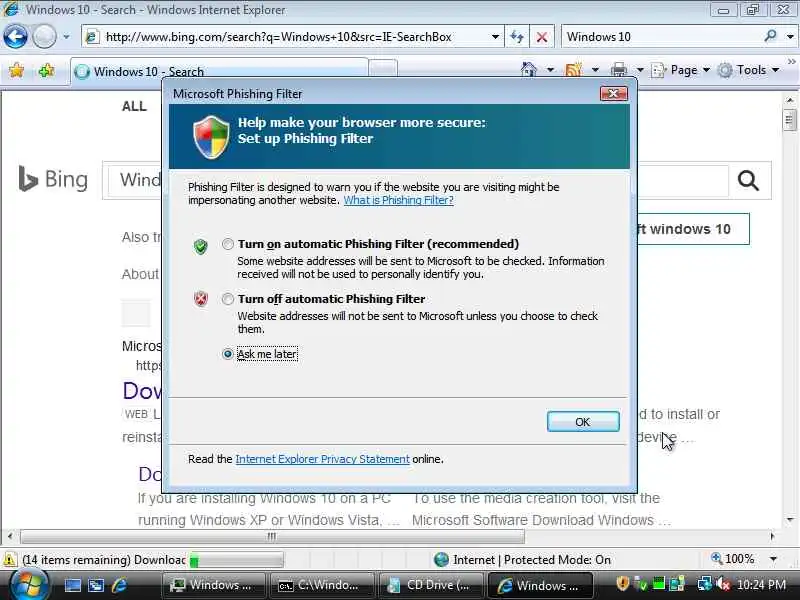Select Turn on automatic Phishing Filter
This screenshot has width=800, height=600.
click(x=228, y=244)
